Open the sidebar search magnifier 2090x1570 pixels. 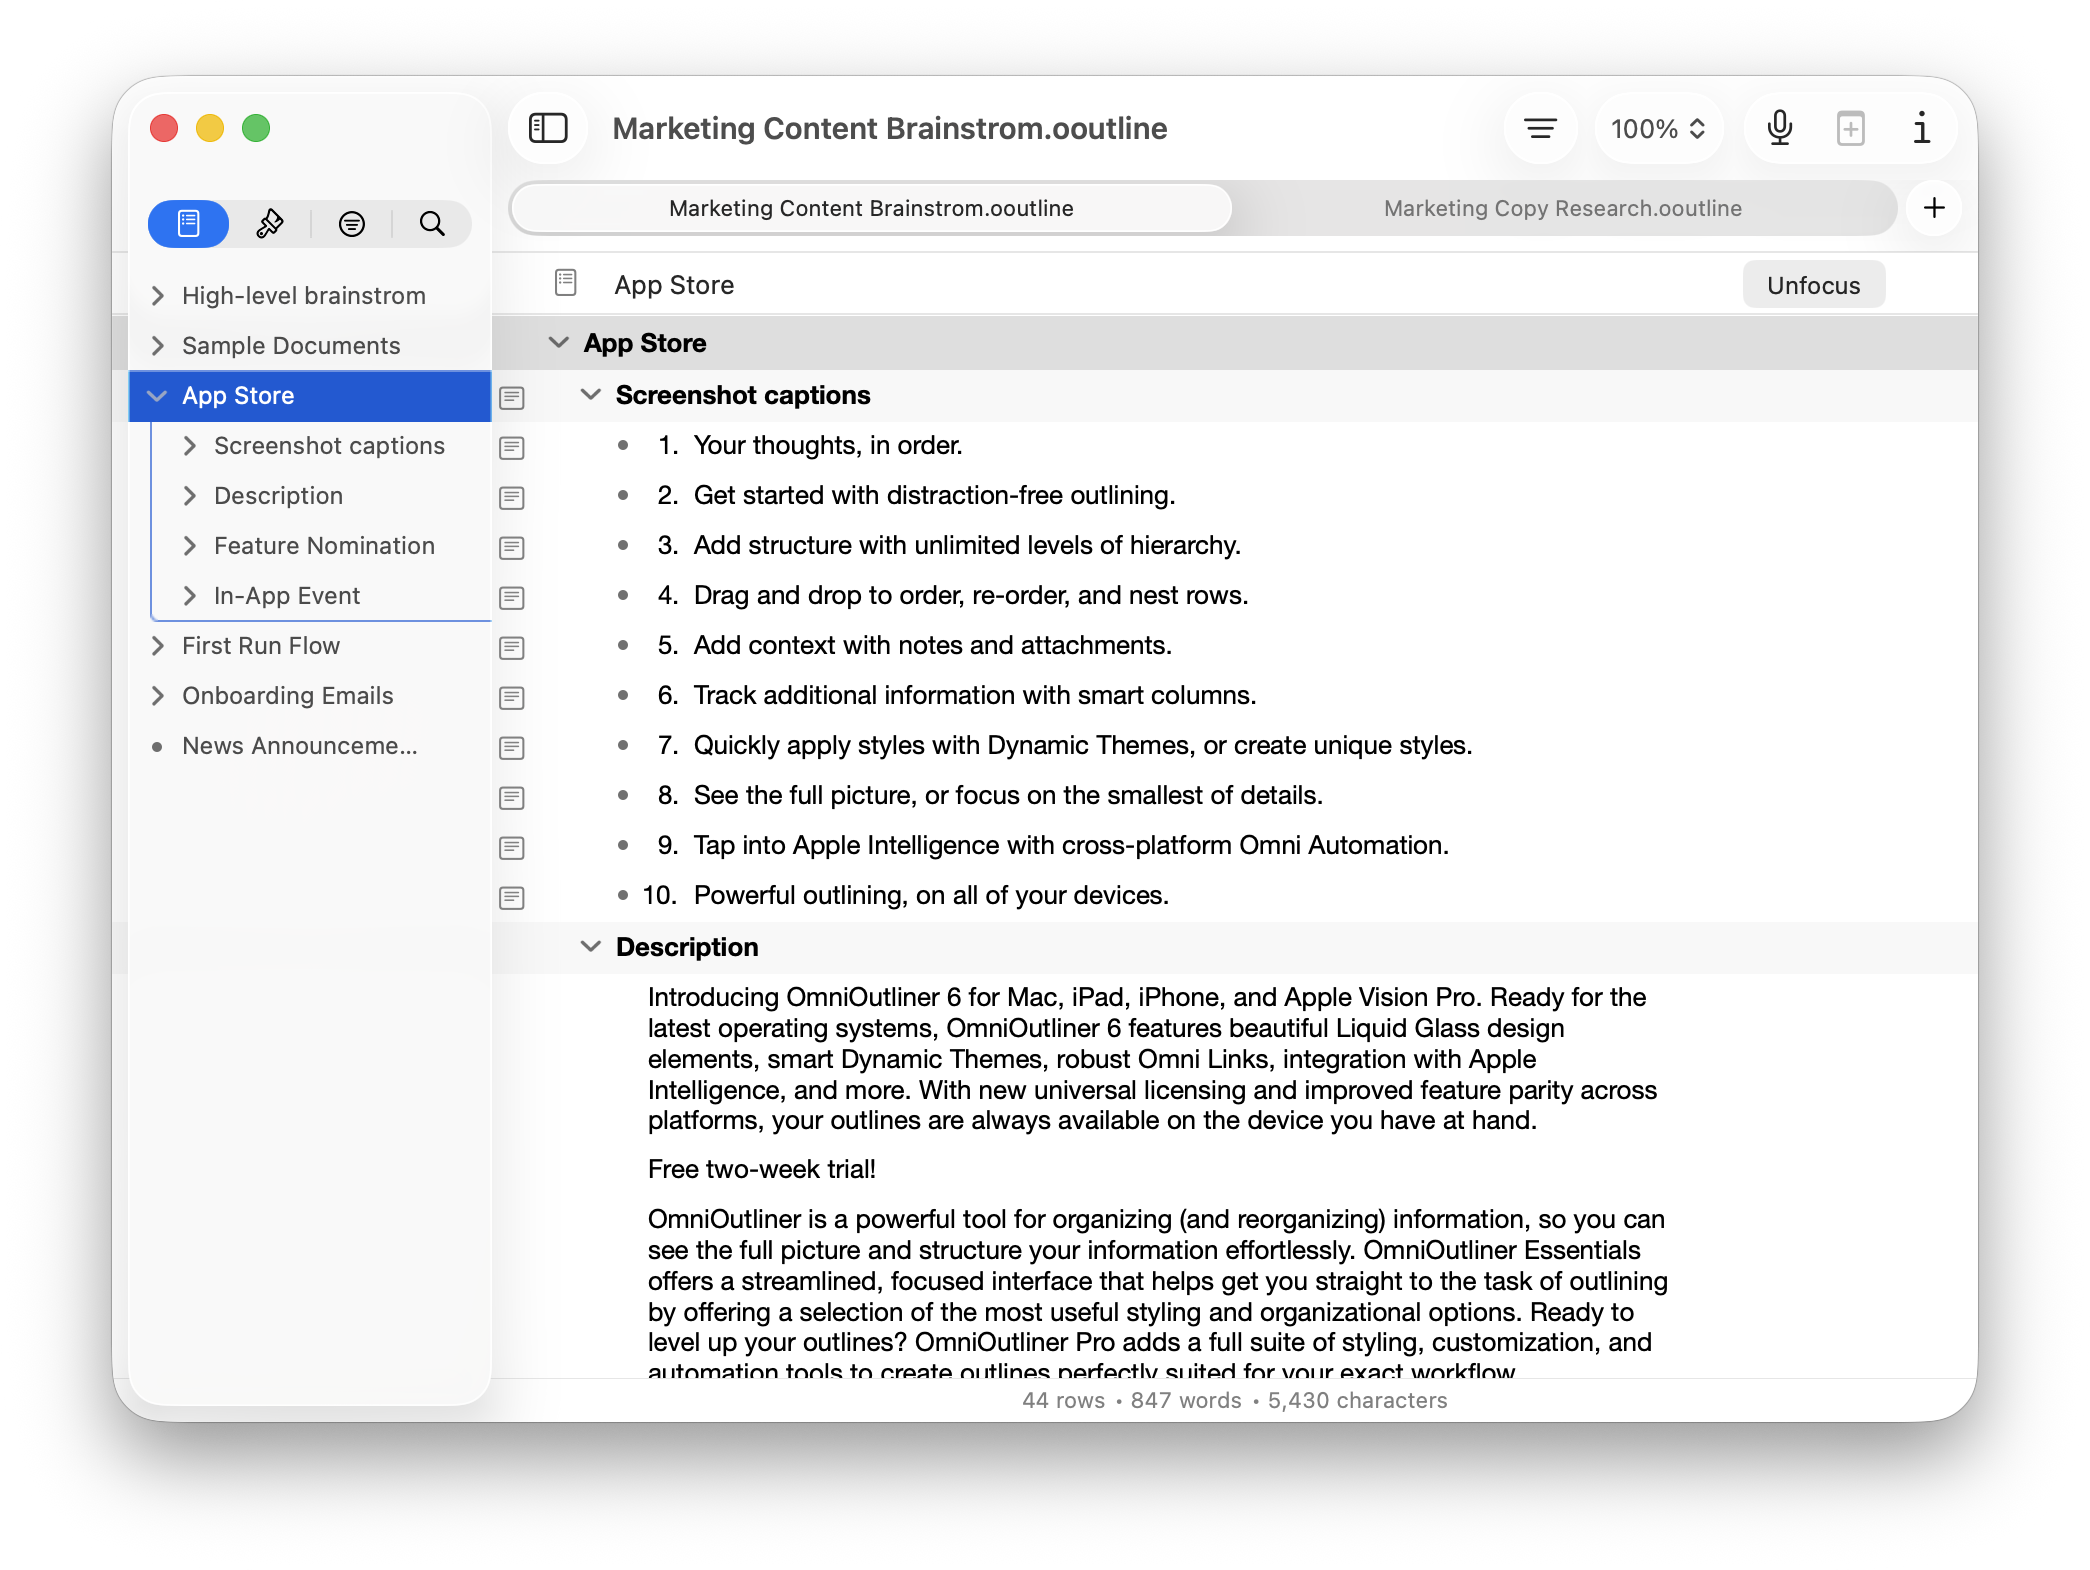(x=432, y=223)
